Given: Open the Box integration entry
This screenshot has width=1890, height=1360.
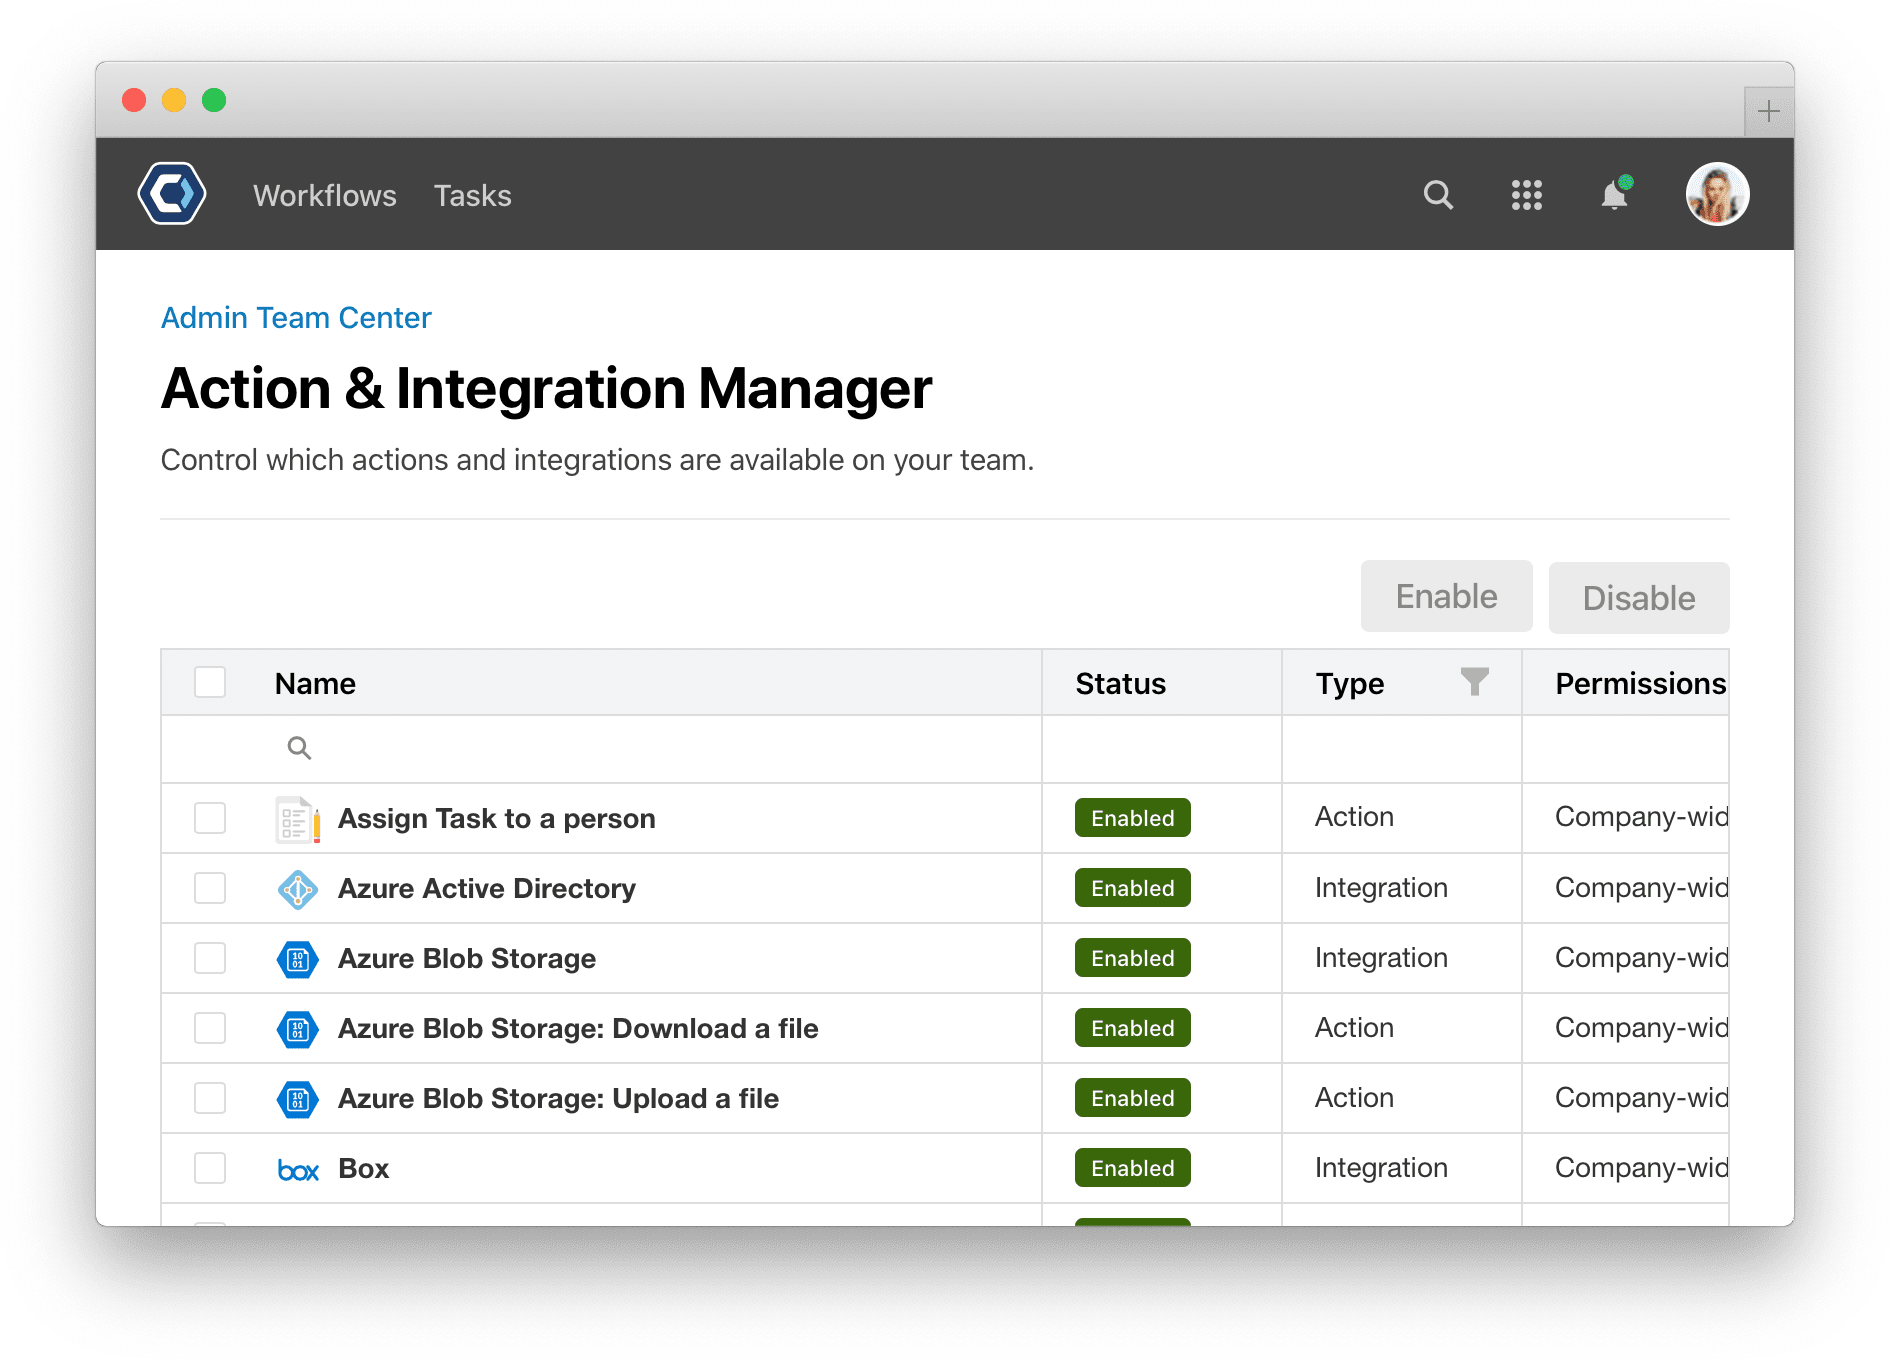Looking at the screenshot, I should coord(363,1168).
